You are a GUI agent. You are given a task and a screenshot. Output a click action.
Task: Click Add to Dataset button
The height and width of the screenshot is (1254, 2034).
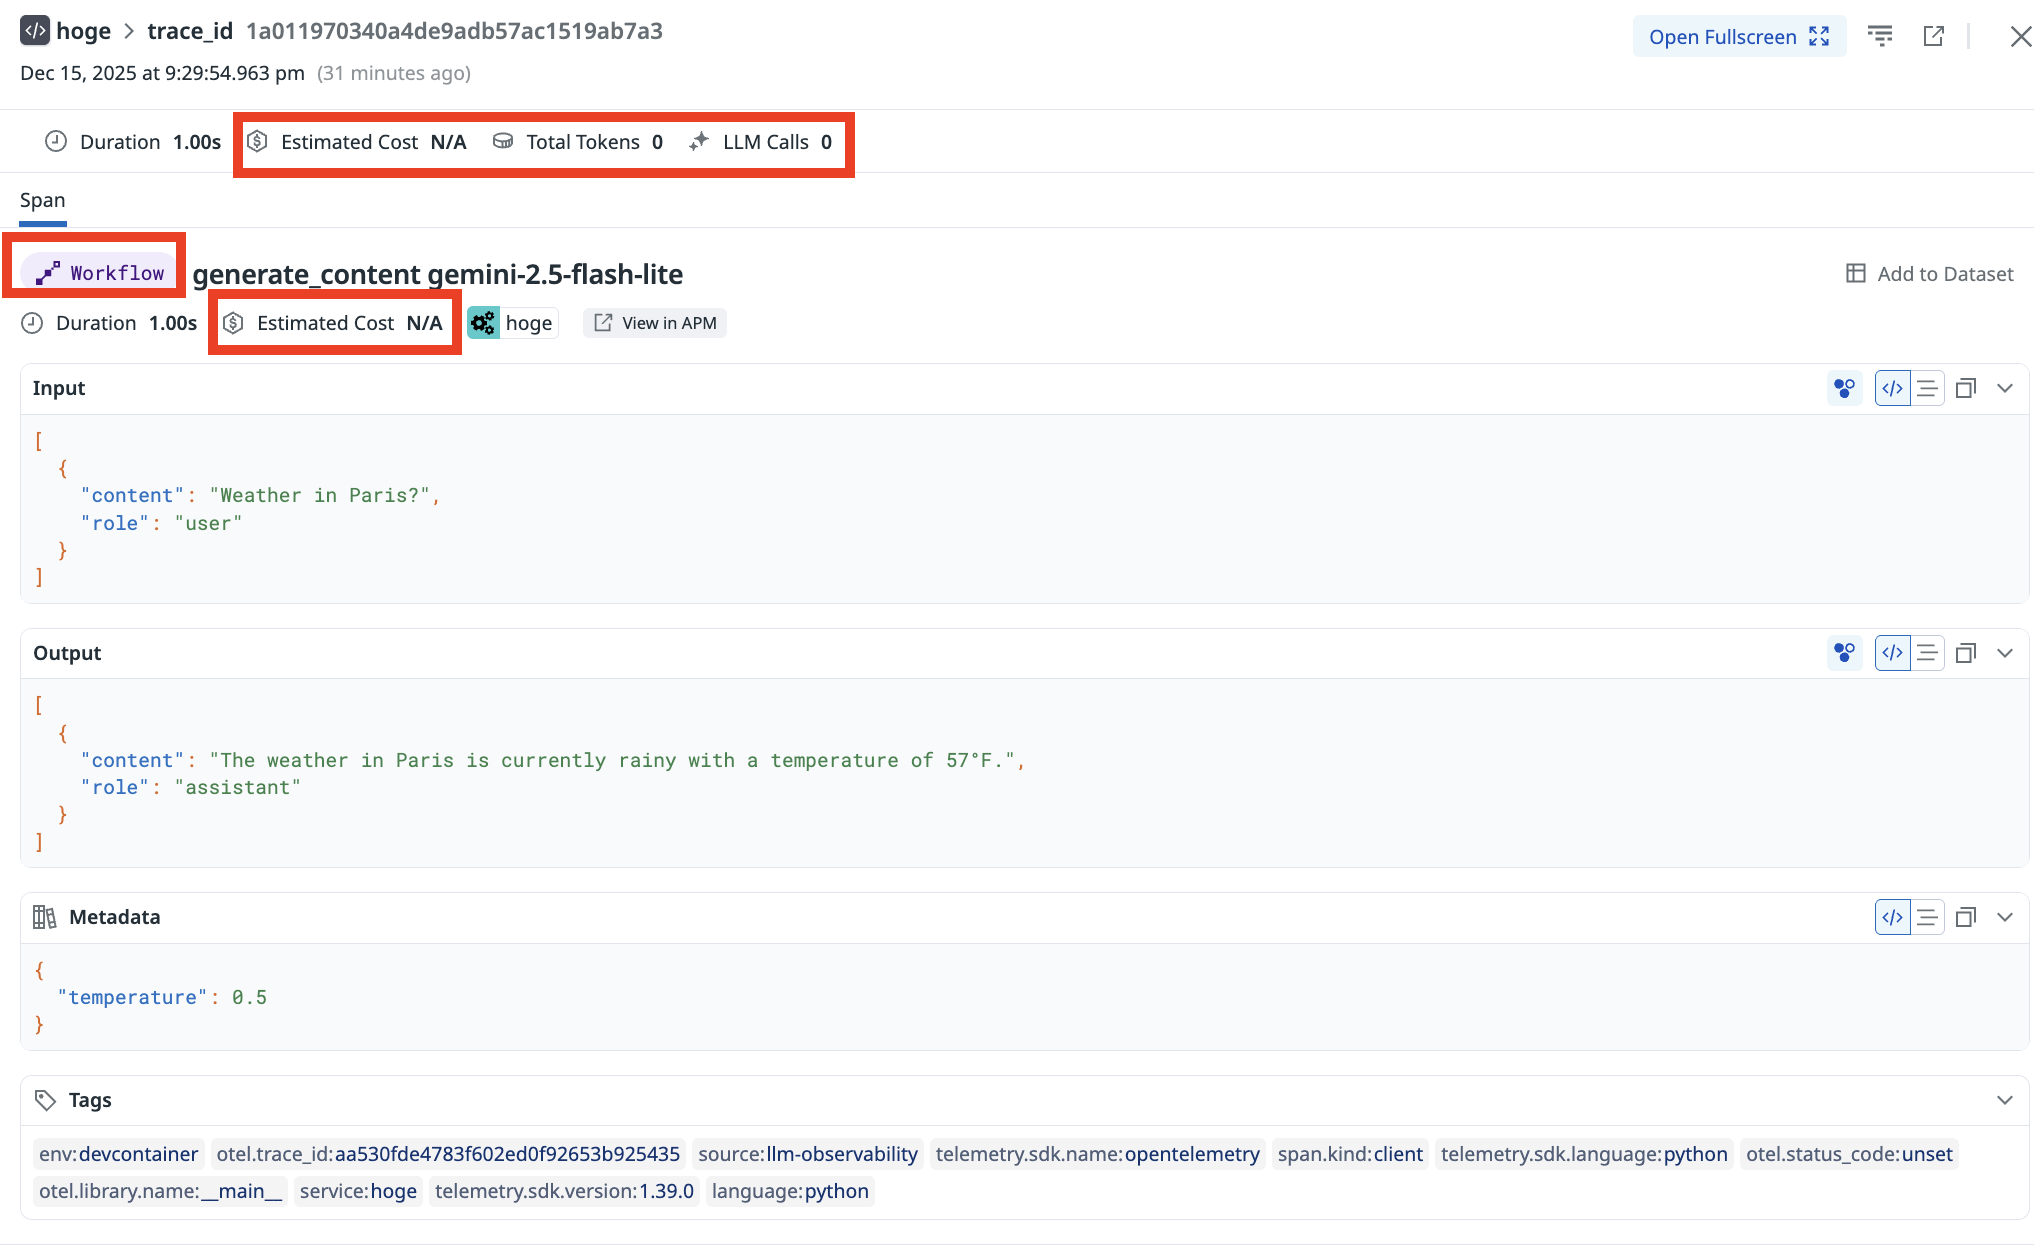click(1929, 274)
